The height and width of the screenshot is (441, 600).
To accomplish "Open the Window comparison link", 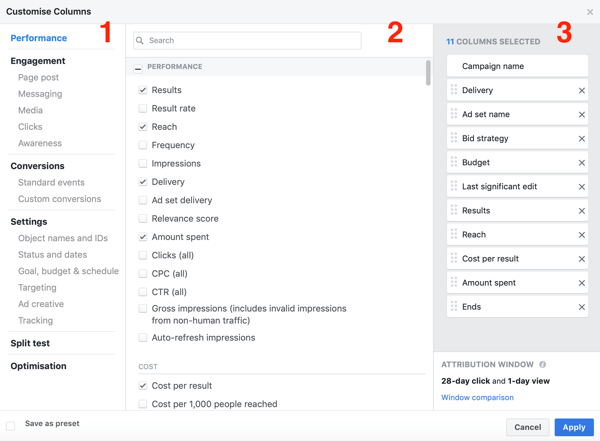I will pos(477,398).
